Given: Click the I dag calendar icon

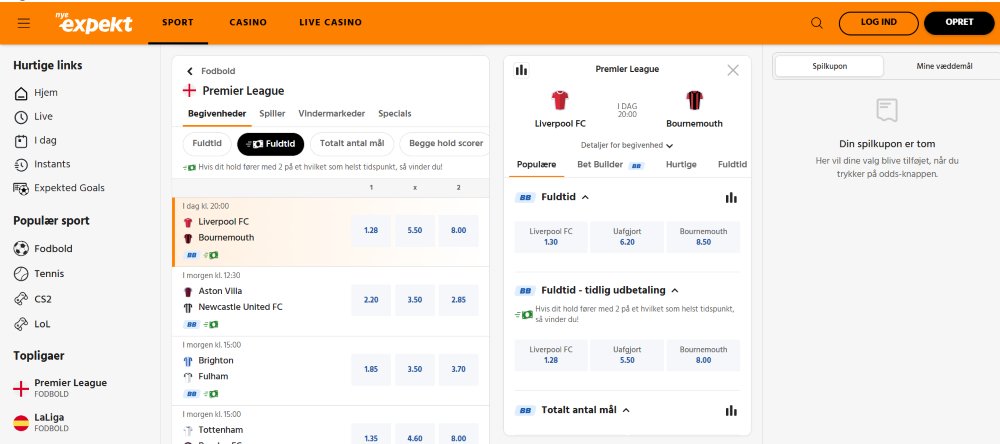Looking at the screenshot, I should tap(21, 141).
